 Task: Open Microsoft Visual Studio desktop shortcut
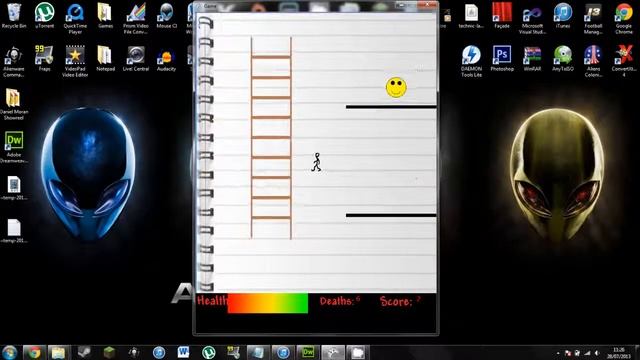[x=532, y=19]
